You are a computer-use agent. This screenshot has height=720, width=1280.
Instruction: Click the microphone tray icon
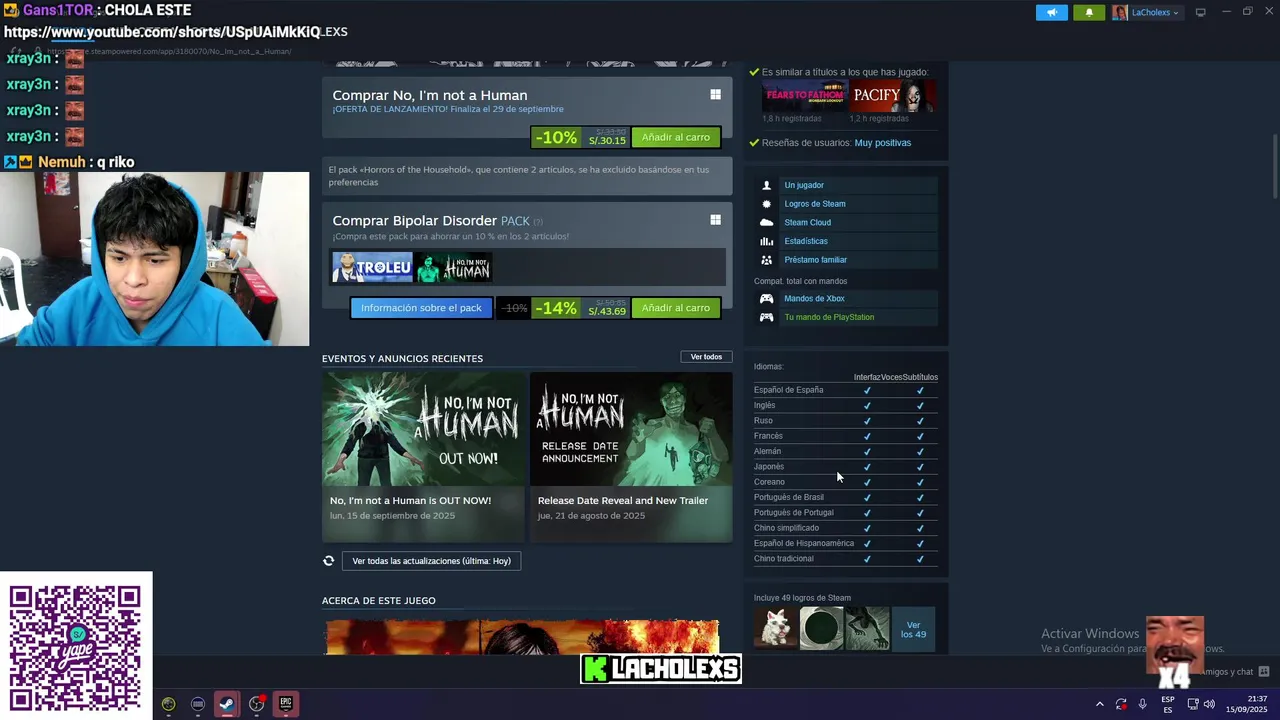coord(1142,704)
